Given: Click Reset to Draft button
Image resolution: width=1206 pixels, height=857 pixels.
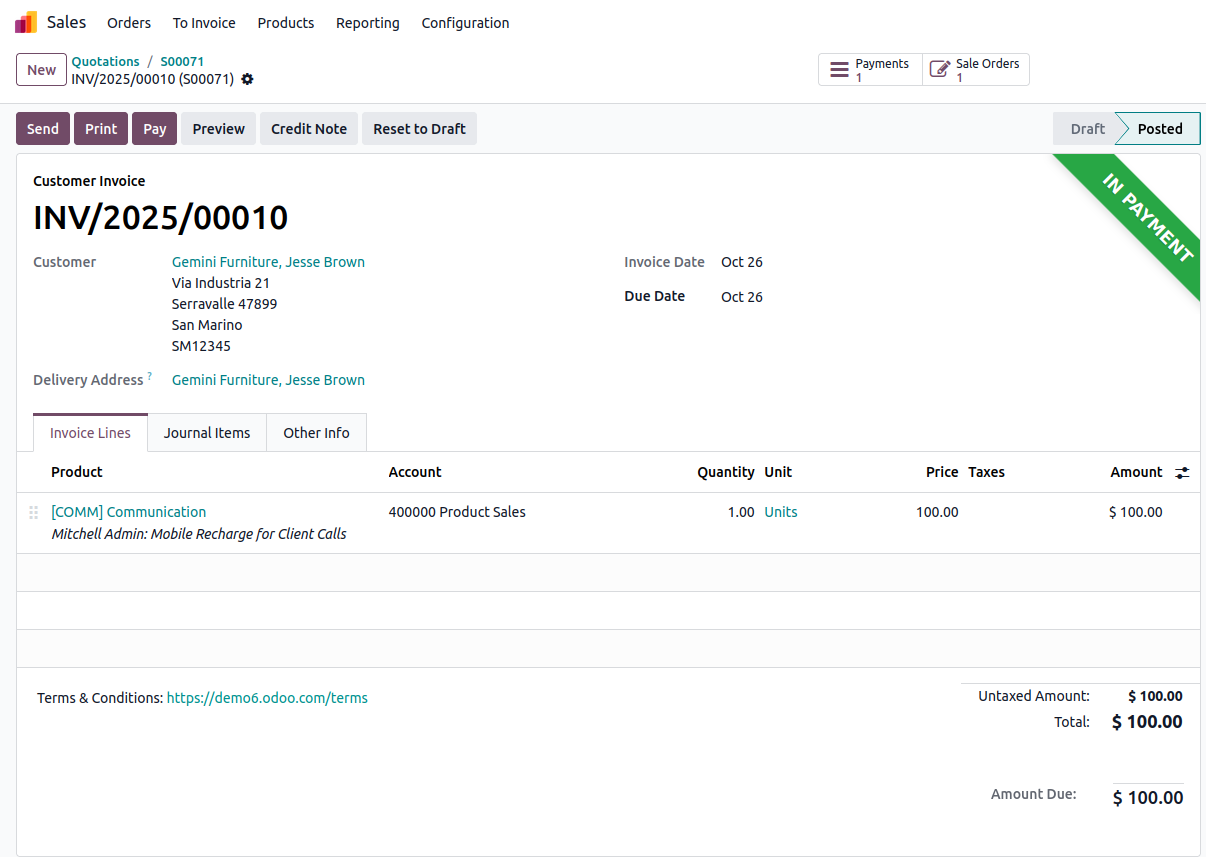Looking at the screenshot, I should click(419, 129).
